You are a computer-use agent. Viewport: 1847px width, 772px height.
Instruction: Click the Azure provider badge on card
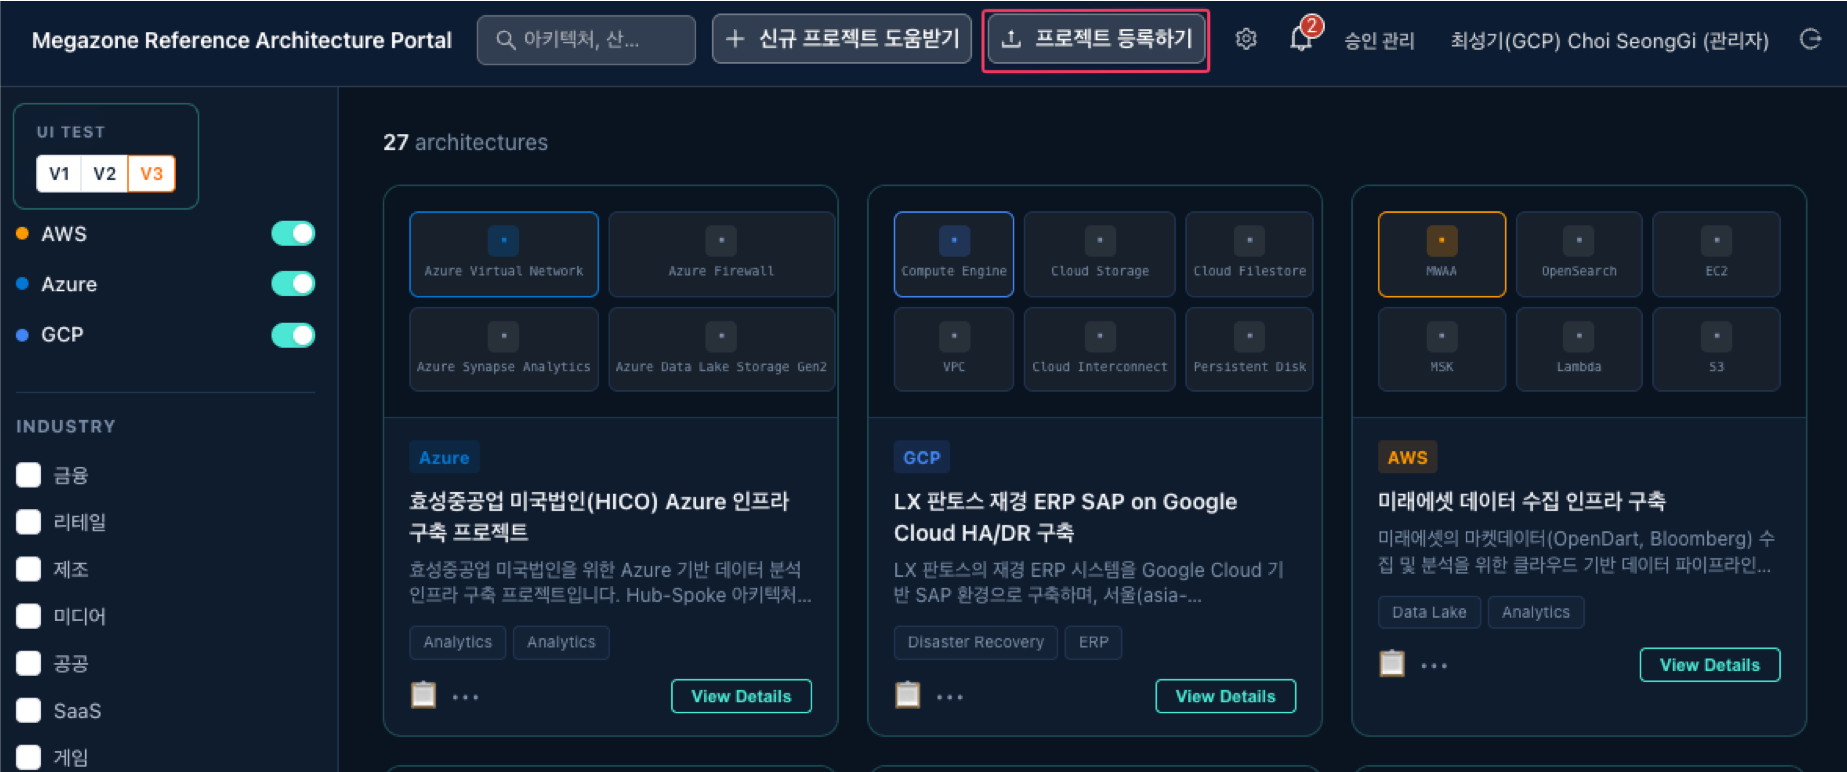click(x=444, y=457)
